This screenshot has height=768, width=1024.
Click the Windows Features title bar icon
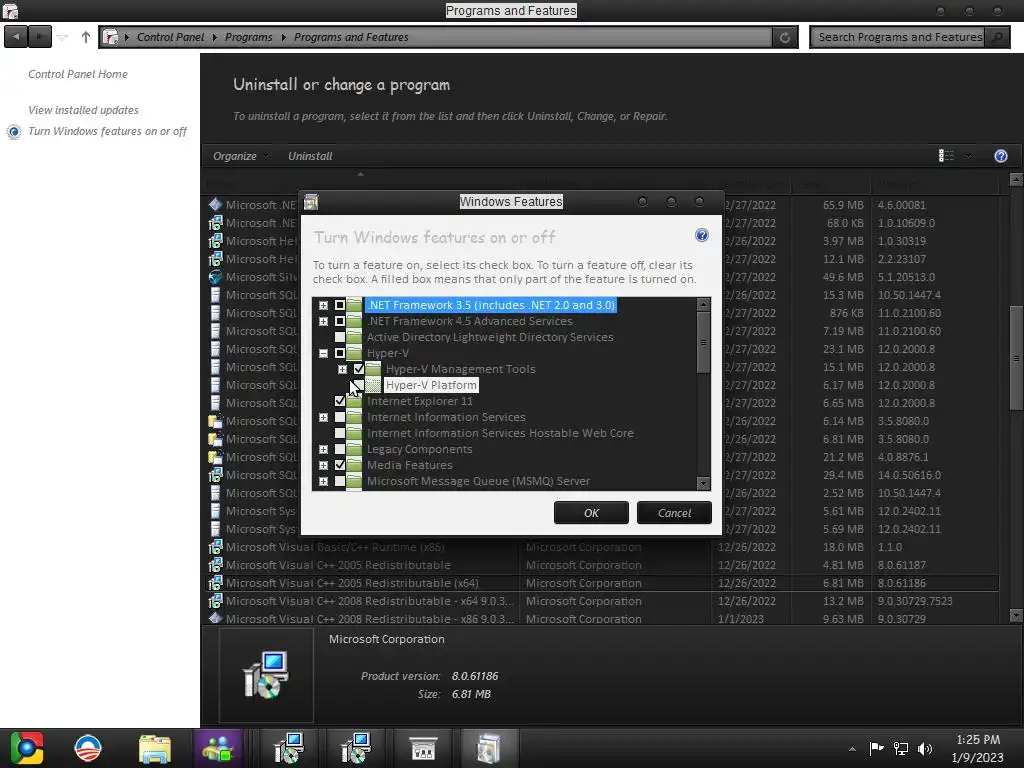point(311,202)
